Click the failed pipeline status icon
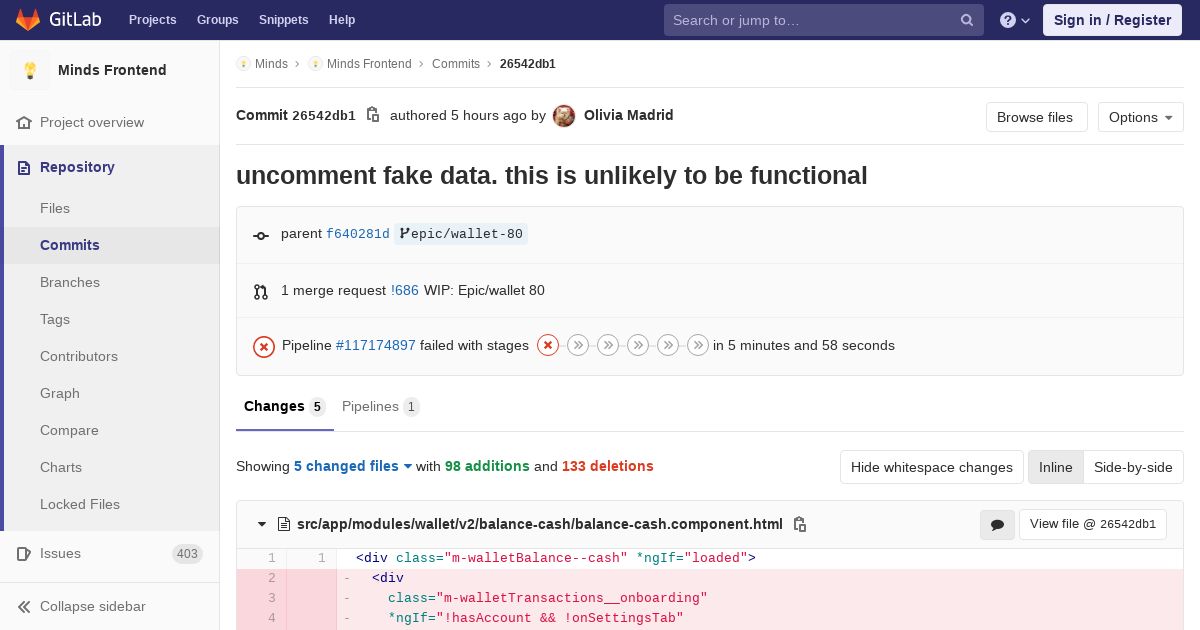Image resolution: width=1200 pixels, height=630 pixels. (264, 346)
